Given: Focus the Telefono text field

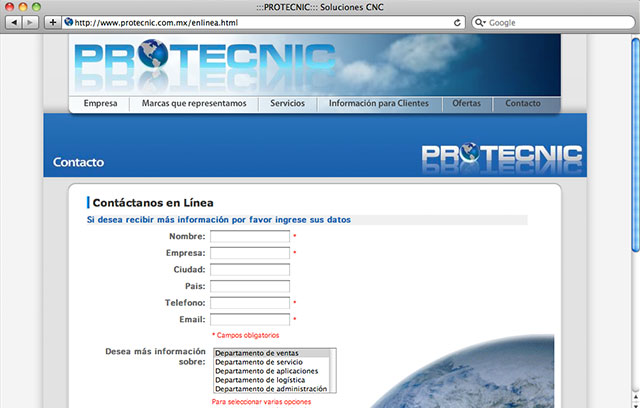Looking at the screenshot, I should pyautogui.click(x=250, y=303).
